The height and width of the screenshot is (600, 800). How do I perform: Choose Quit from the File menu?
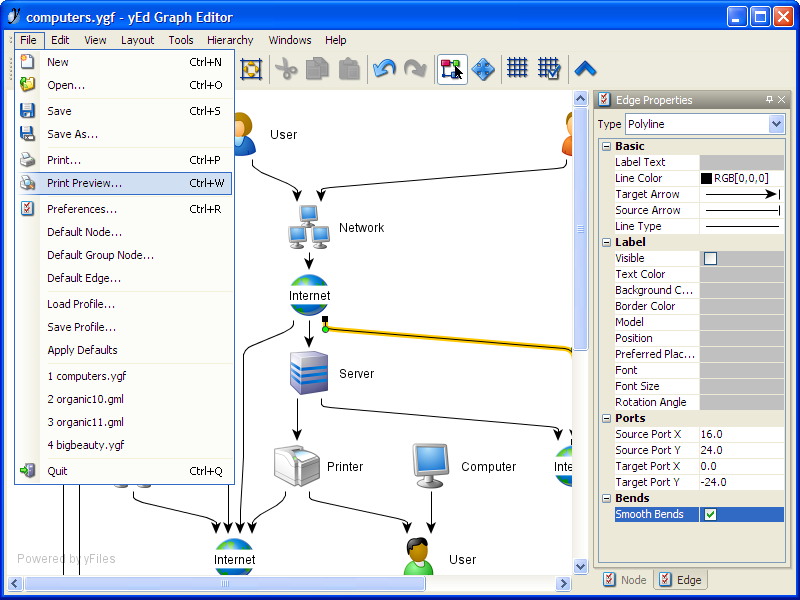coord(124,471)
